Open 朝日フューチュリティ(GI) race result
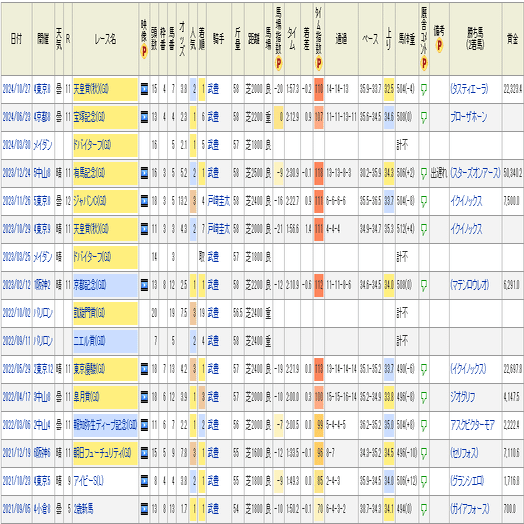The image size is (524, 524). [102, 453]
